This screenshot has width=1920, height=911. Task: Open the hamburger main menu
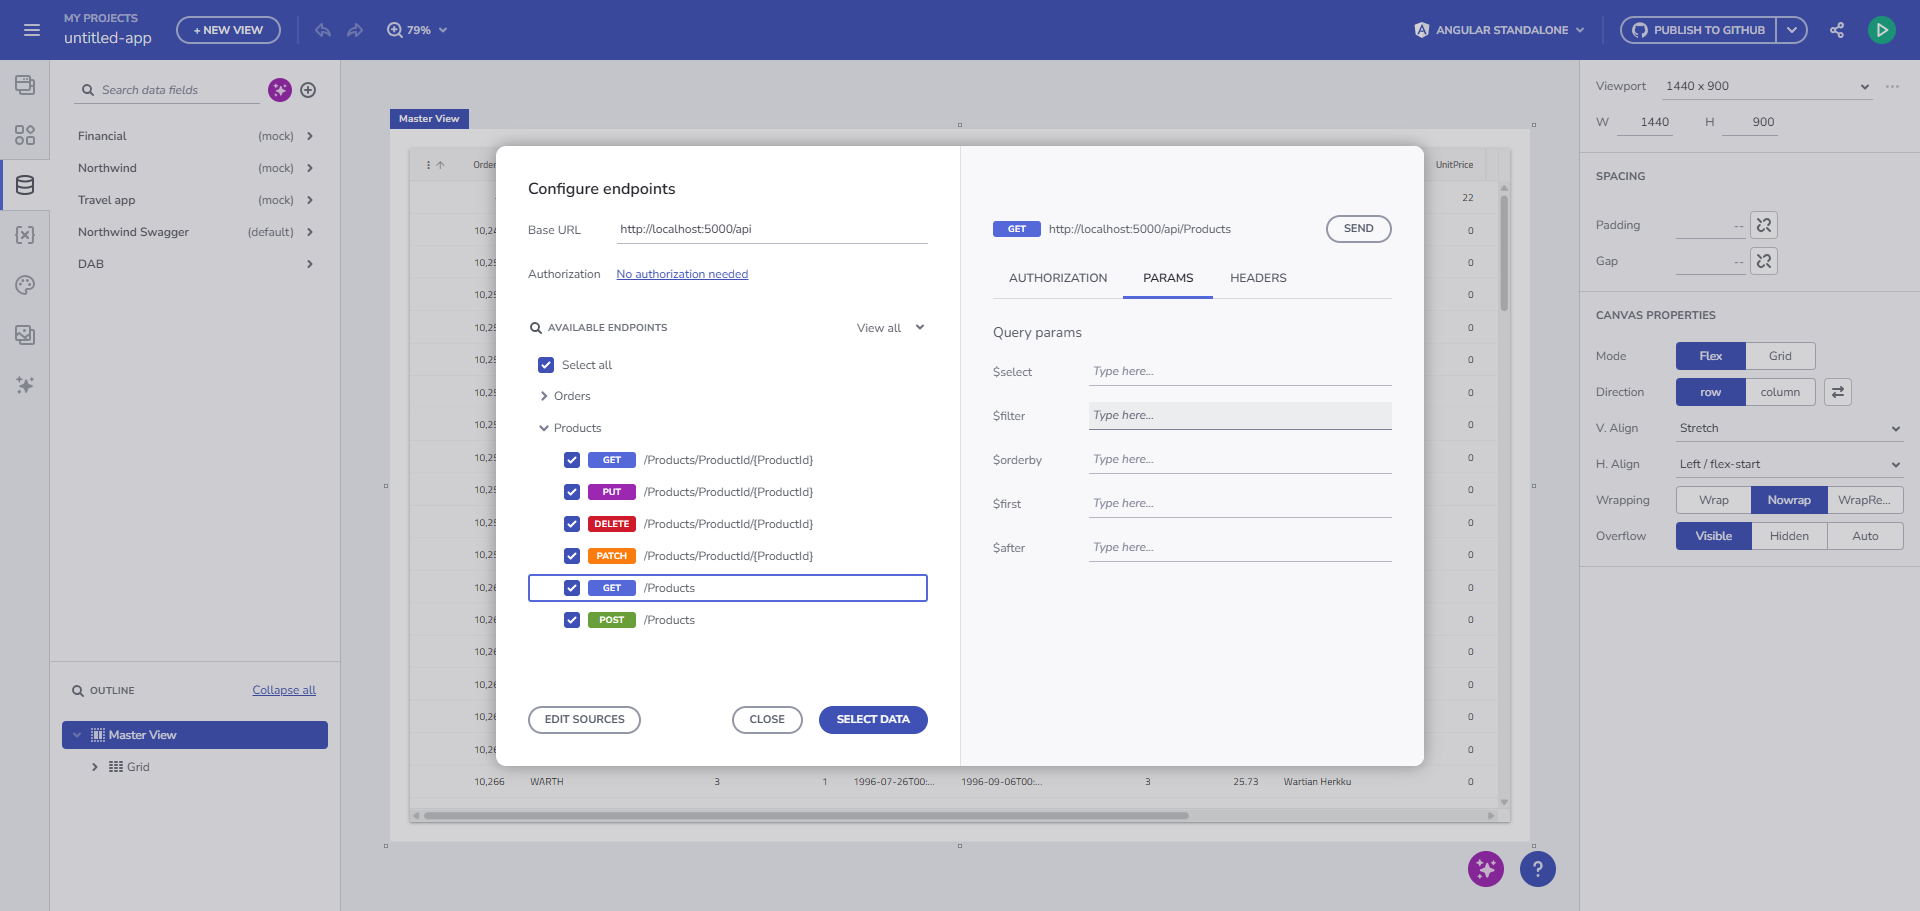[32, 30]
